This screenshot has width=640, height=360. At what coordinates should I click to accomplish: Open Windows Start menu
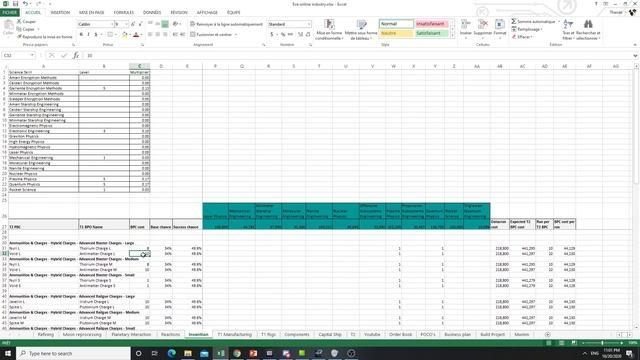[8, 353]
